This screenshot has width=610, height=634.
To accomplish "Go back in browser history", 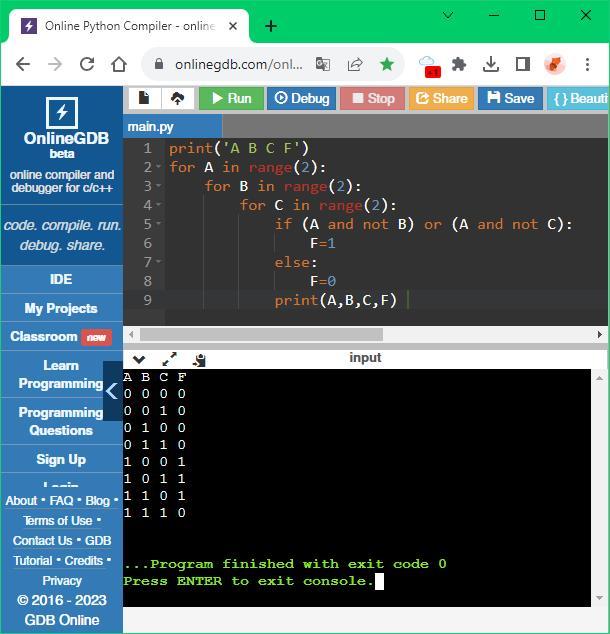I will point(23,64).
